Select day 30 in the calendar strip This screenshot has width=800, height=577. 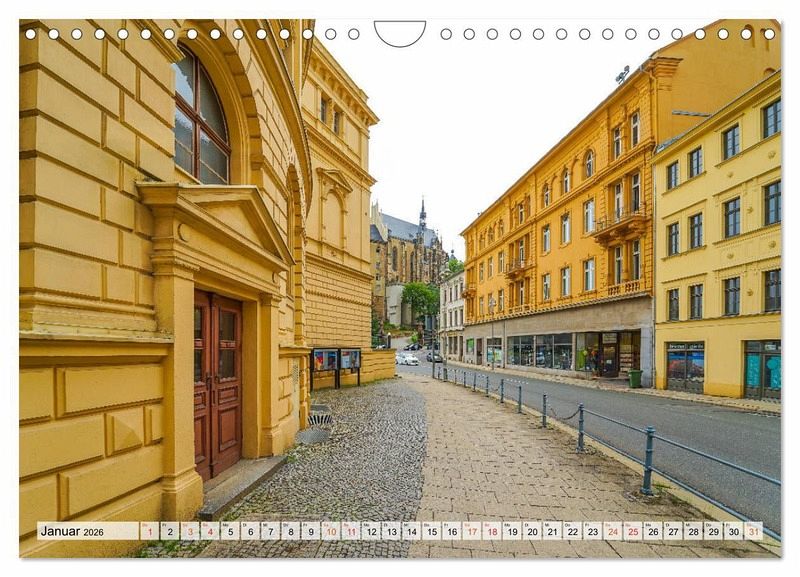pyautogui.click(x=734, y=531)
